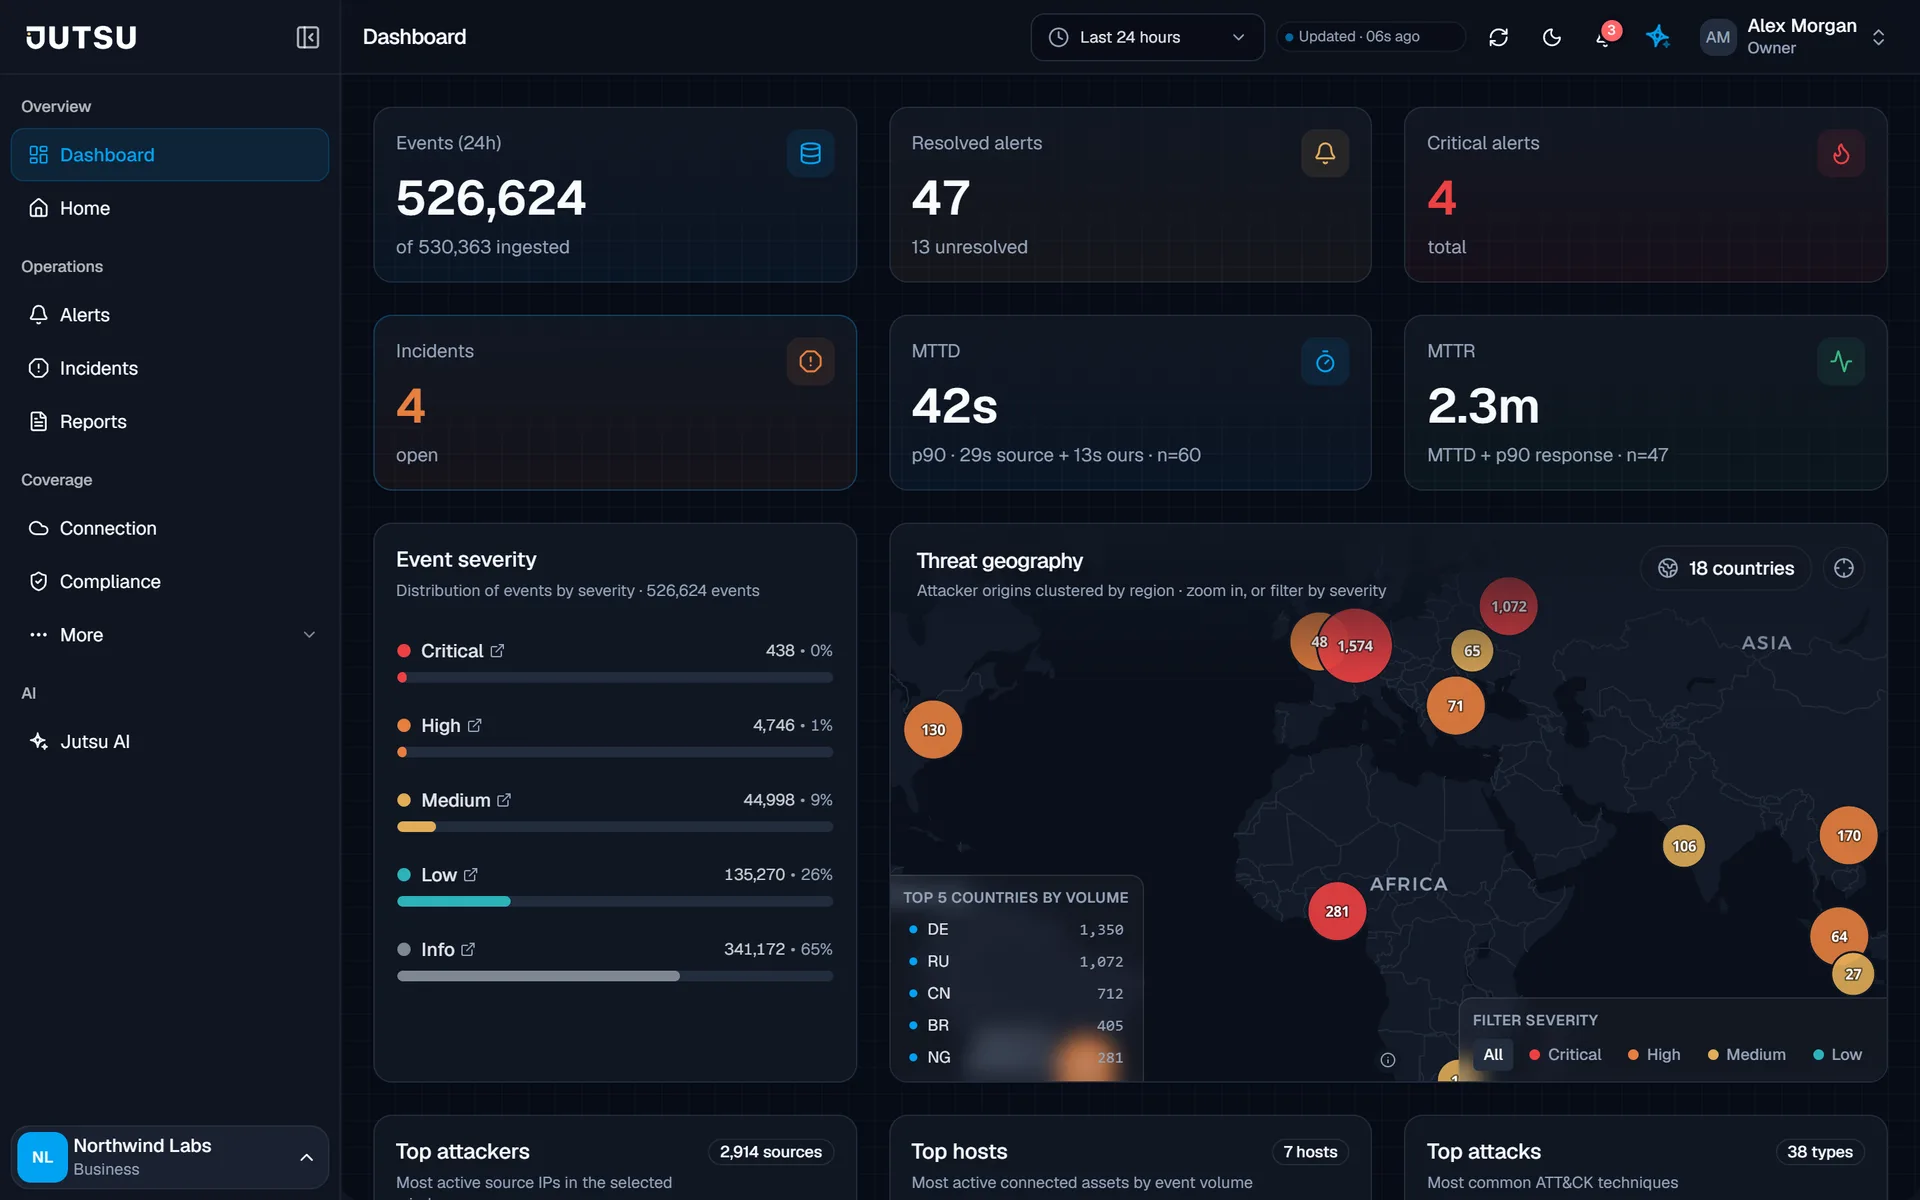Click the 170 cluster marker
The height and width of the screenshot is (1200, 1920).
(1849, 836)
